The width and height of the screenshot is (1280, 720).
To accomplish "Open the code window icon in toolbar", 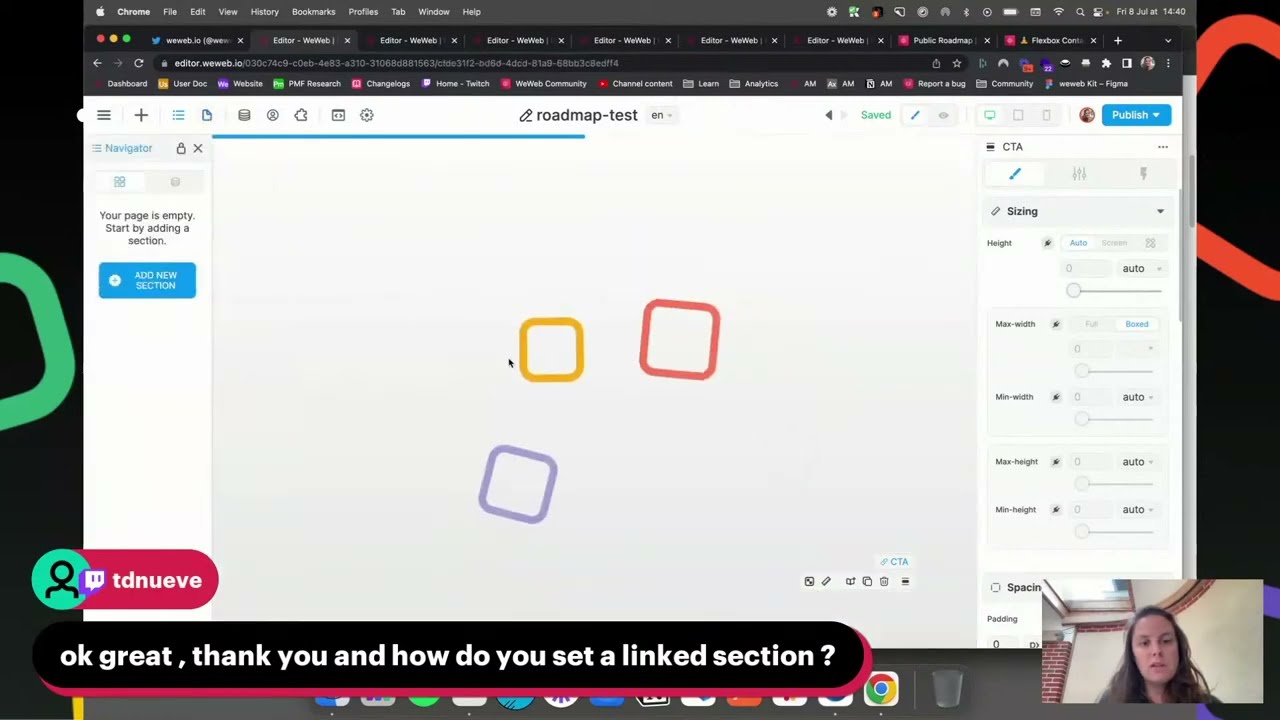I will 338,115.
